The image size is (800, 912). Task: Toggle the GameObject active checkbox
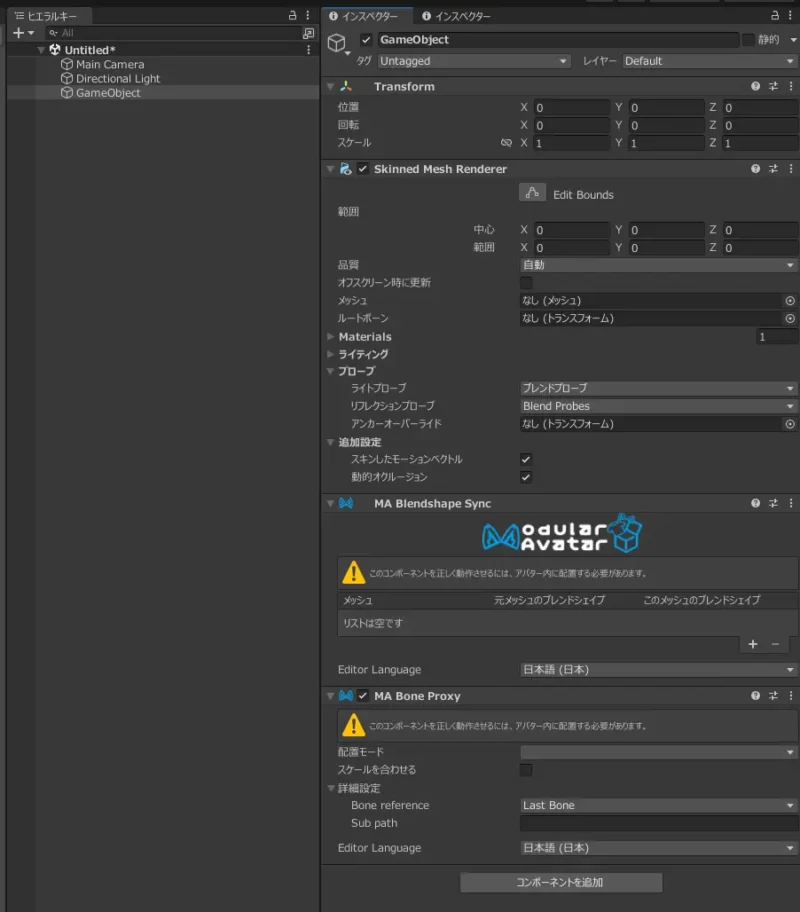point(366,40)
